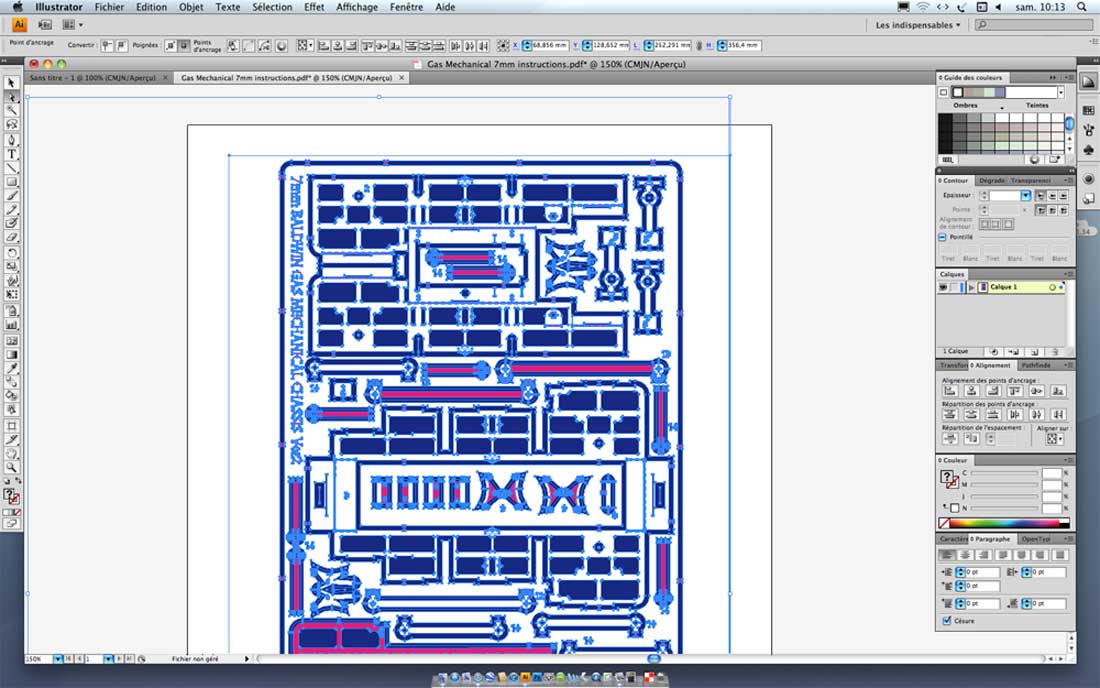Switch to the Caractère panel tab

[953, 539]
